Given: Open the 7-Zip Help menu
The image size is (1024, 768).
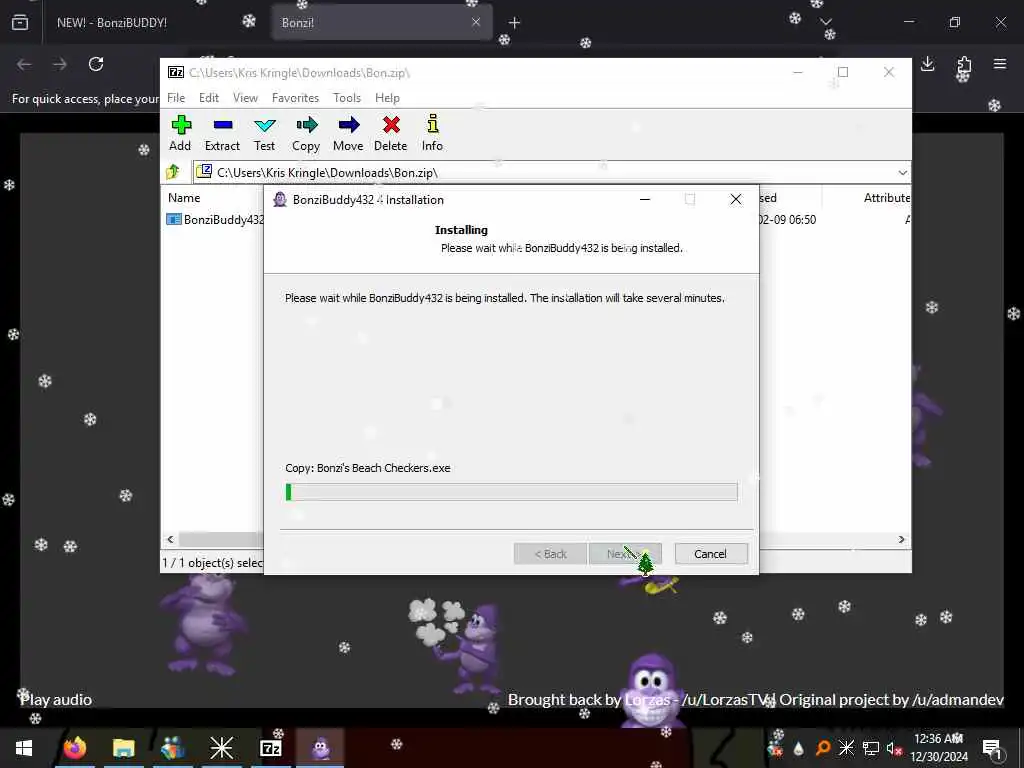Looking at the screenshot, I should click(x=387, y=97).
